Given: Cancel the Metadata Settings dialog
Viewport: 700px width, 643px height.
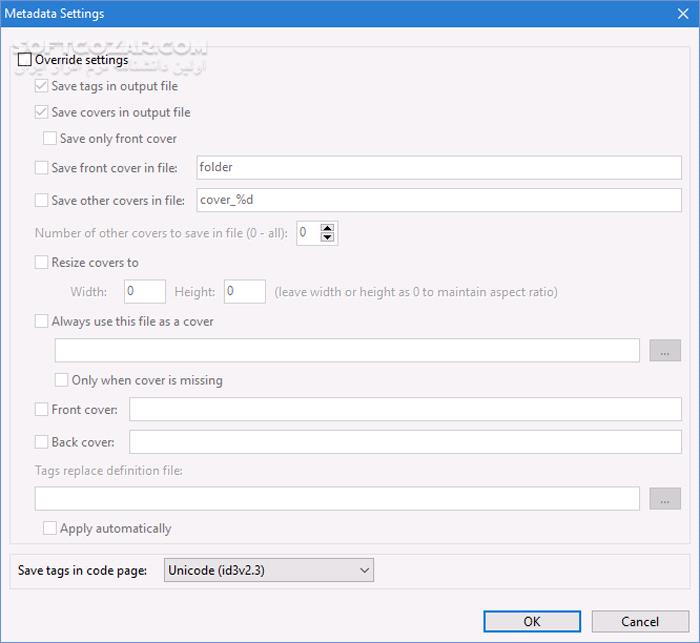Looking at the screenshot, I should tap(640, 621).
